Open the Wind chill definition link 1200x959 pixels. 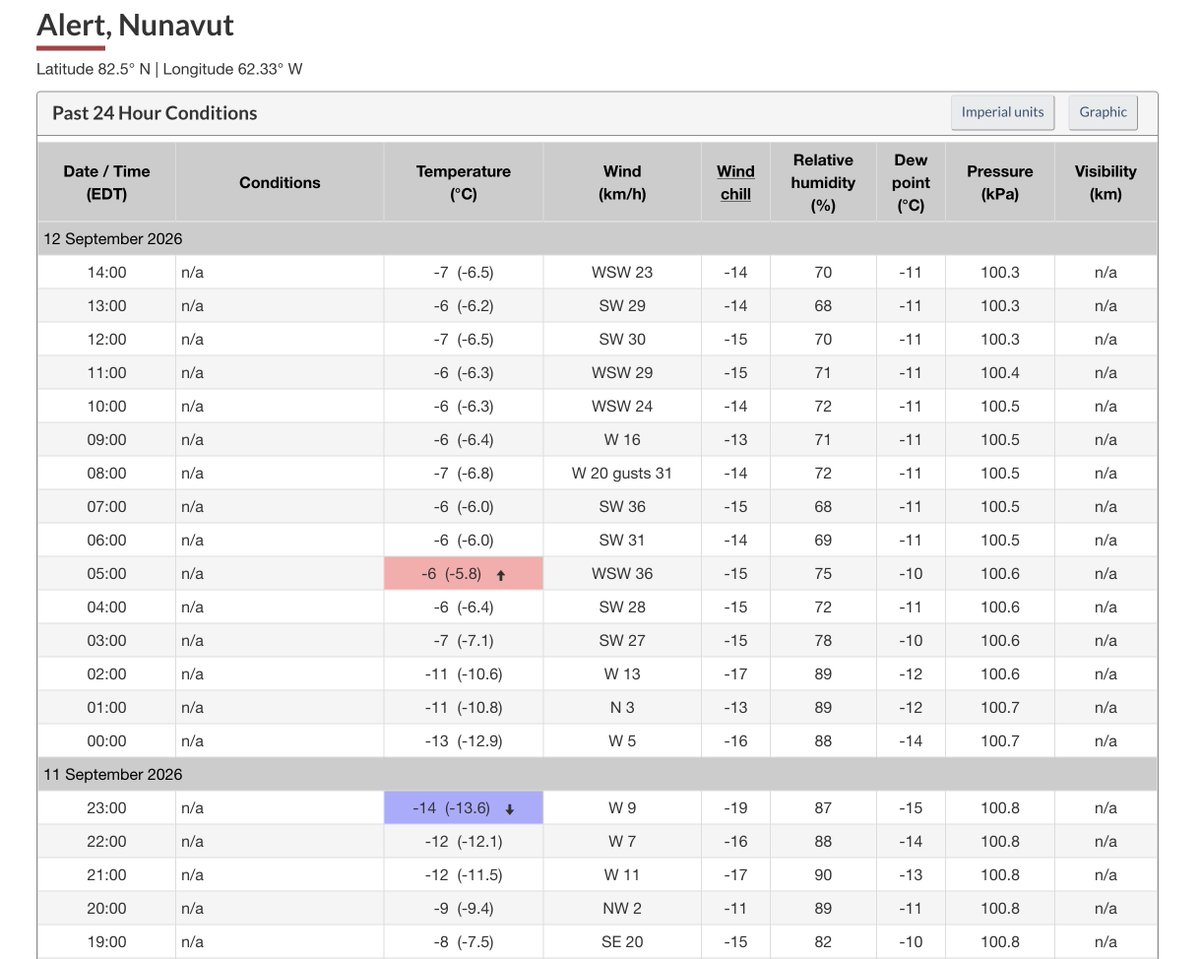tap(736, 183)
